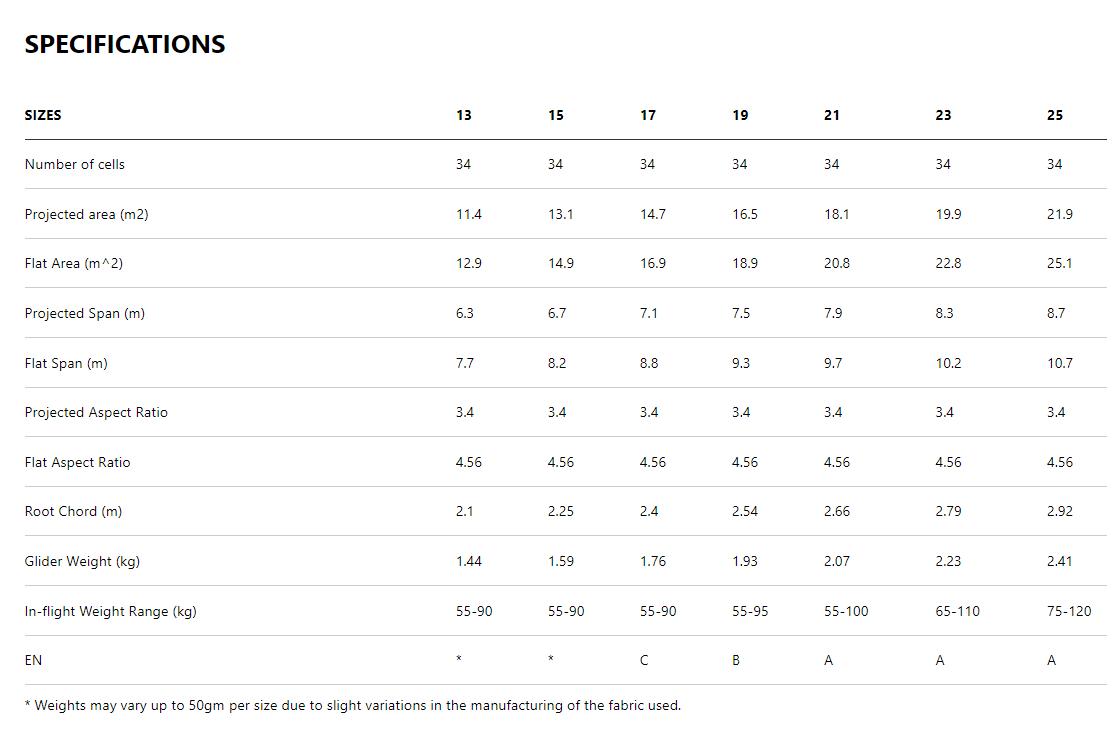
Task: Click the 'In-flight Weight Range (kg)' label
Action: 111,611
